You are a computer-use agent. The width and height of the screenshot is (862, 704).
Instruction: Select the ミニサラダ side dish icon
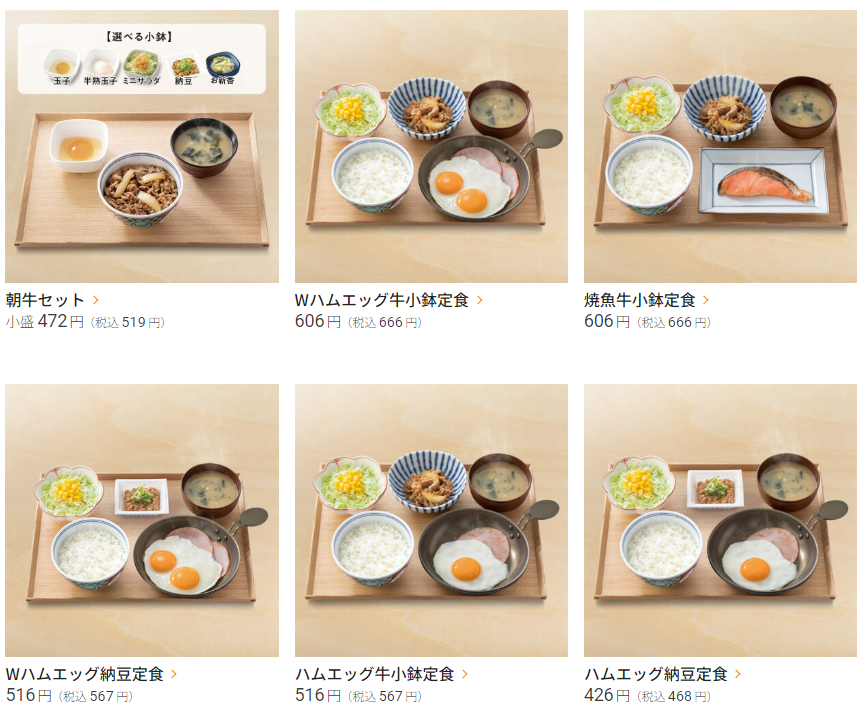(141, 67)
